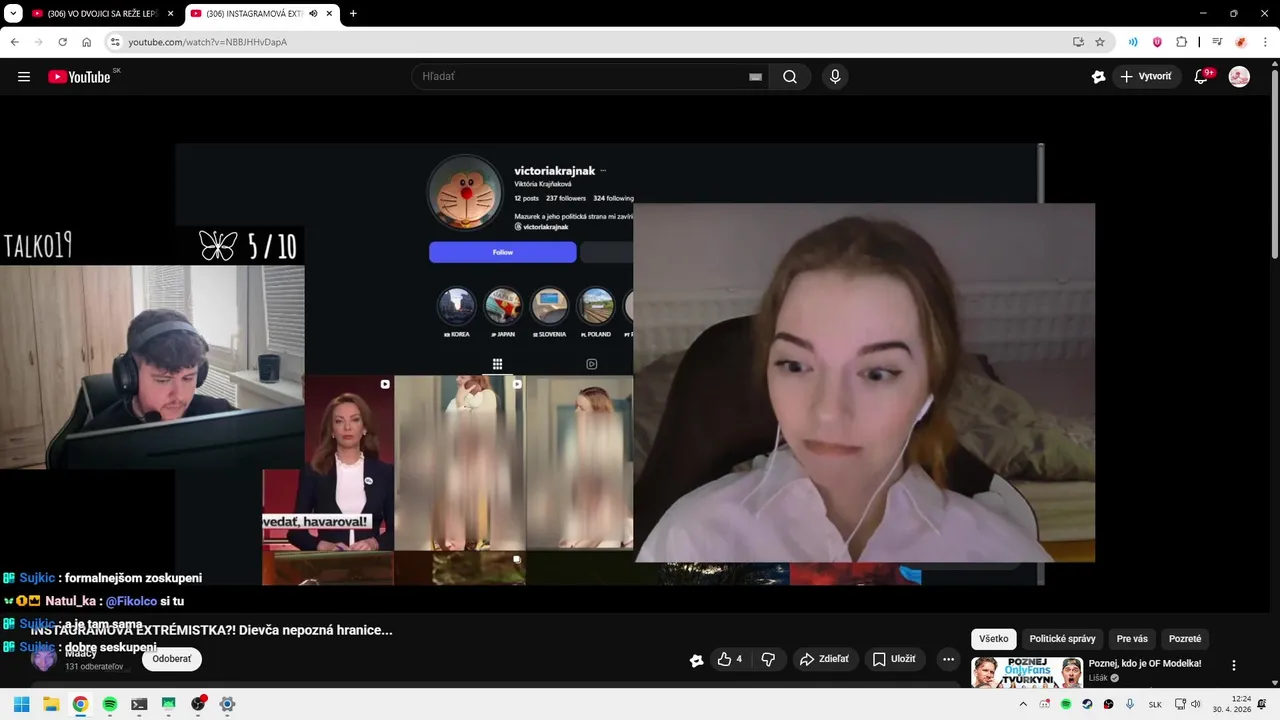Image resolution: width=1280 pixels, height=720 pixels.
Task: Switch to the VO DVOJICI SA REŽE LEPŠIE tab
Action: coord(103,13)
